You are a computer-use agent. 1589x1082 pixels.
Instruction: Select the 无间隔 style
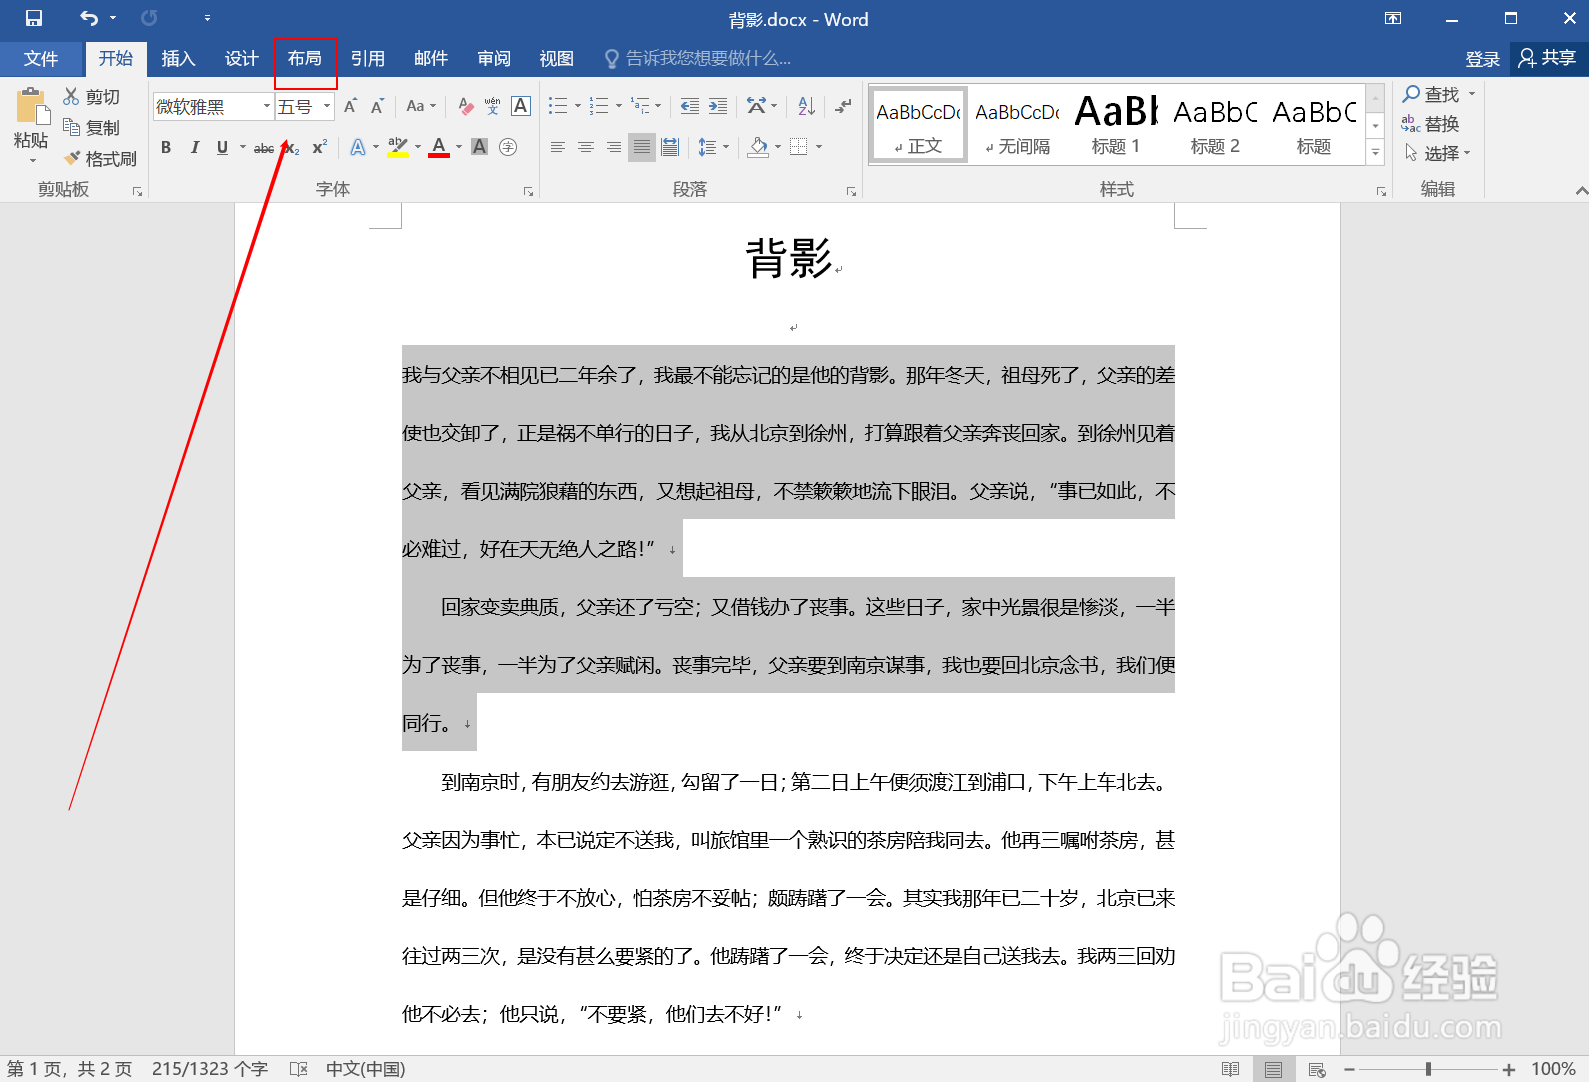[x=1017, y=124]
